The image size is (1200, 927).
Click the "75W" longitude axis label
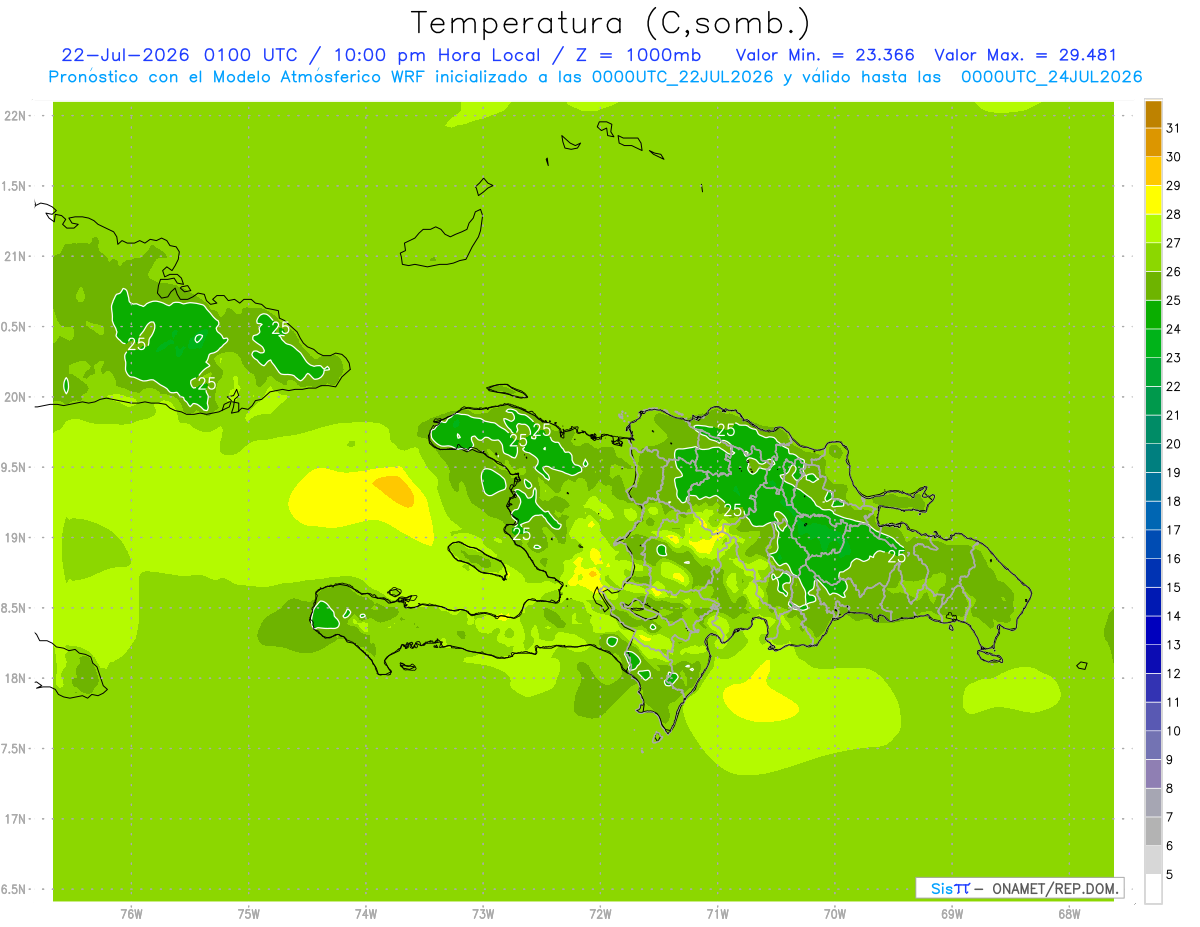click(249, 914)
